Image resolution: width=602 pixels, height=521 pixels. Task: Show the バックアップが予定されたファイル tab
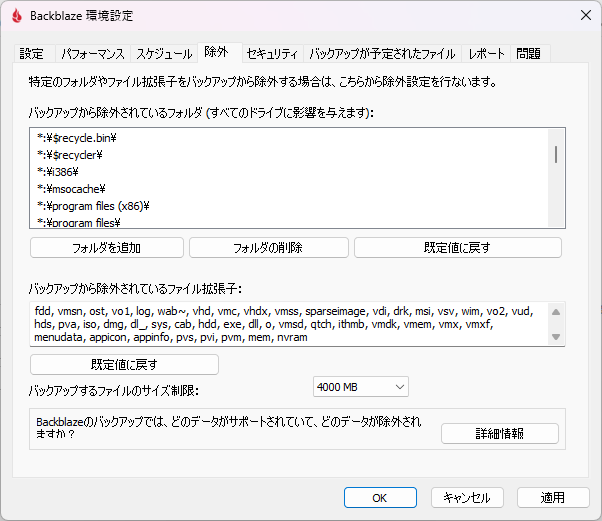(x=382, y=54)
